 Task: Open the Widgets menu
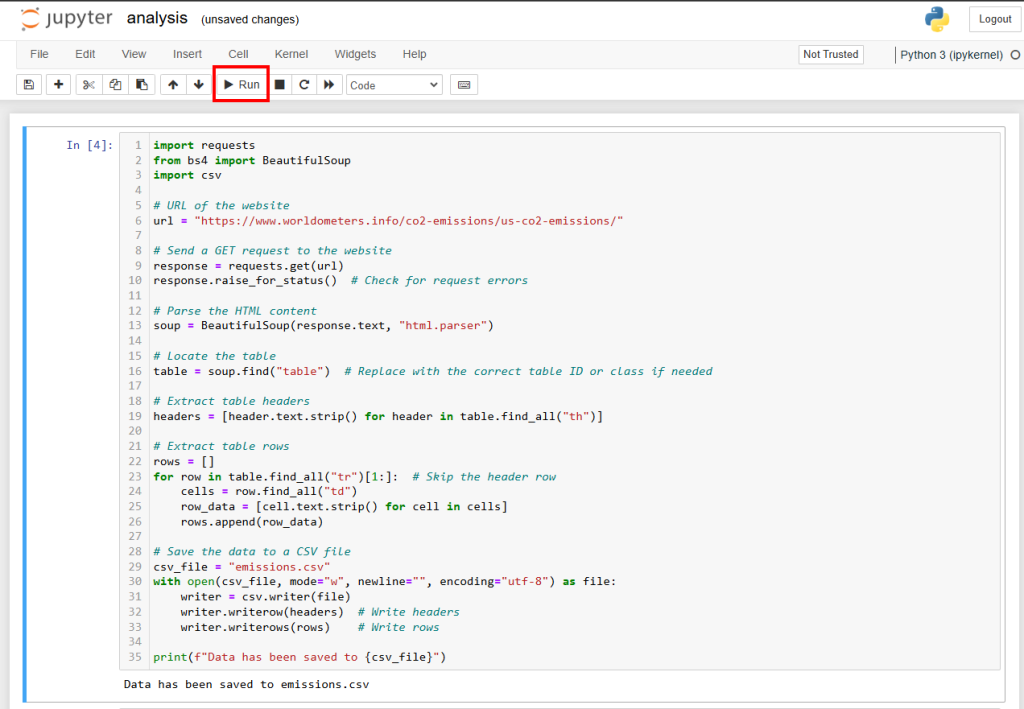[355, 54]
